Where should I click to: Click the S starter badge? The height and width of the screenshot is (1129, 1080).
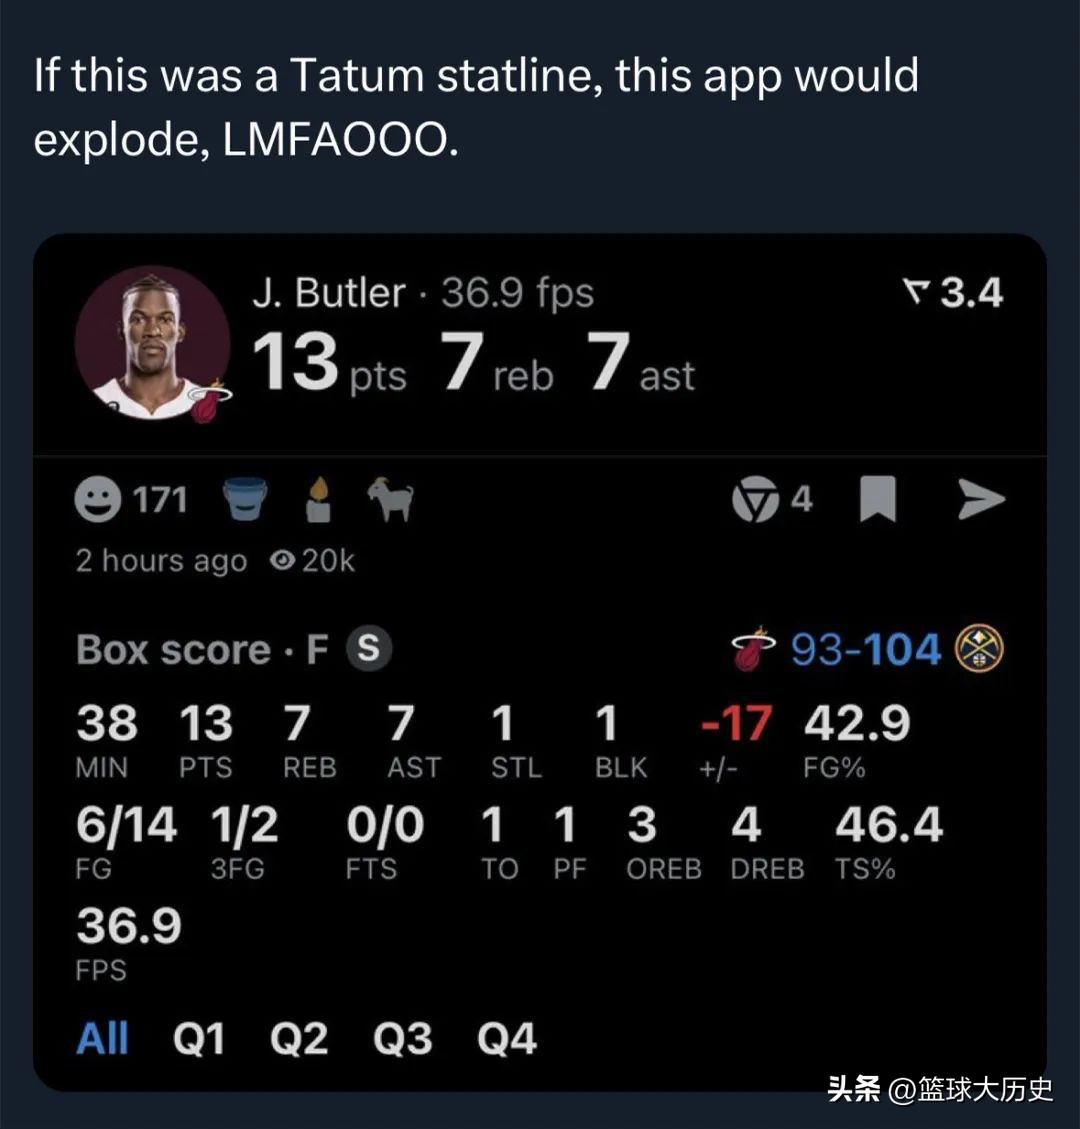(x=368, y=649)
